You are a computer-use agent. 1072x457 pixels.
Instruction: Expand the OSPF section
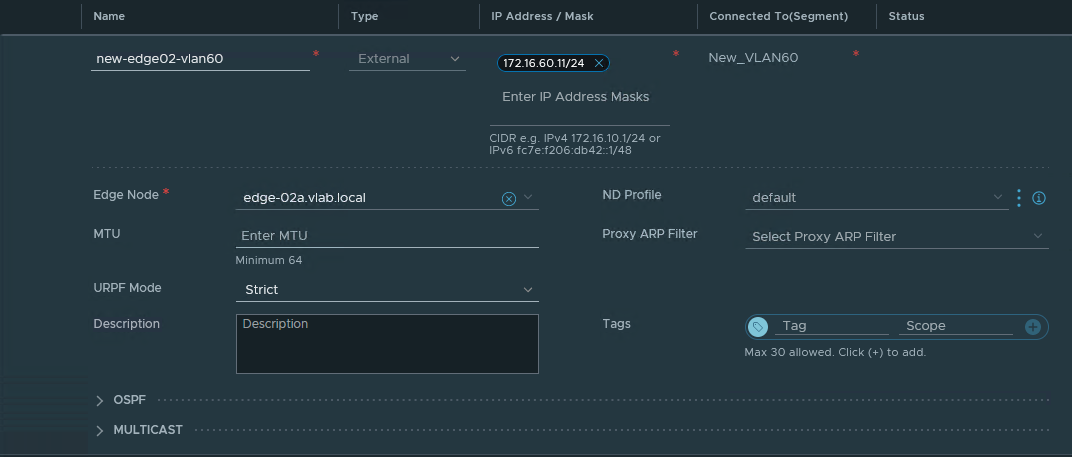point(100,401)
